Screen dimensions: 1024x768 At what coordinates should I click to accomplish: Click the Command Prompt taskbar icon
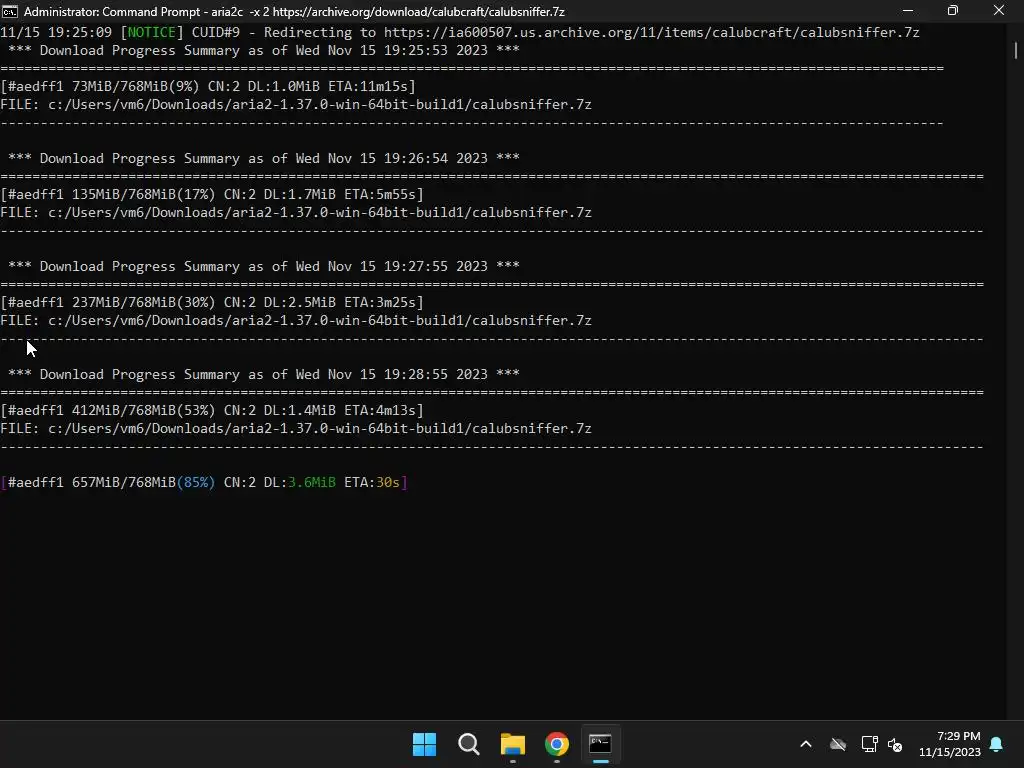pyautogui.click(x=600, y=744)
